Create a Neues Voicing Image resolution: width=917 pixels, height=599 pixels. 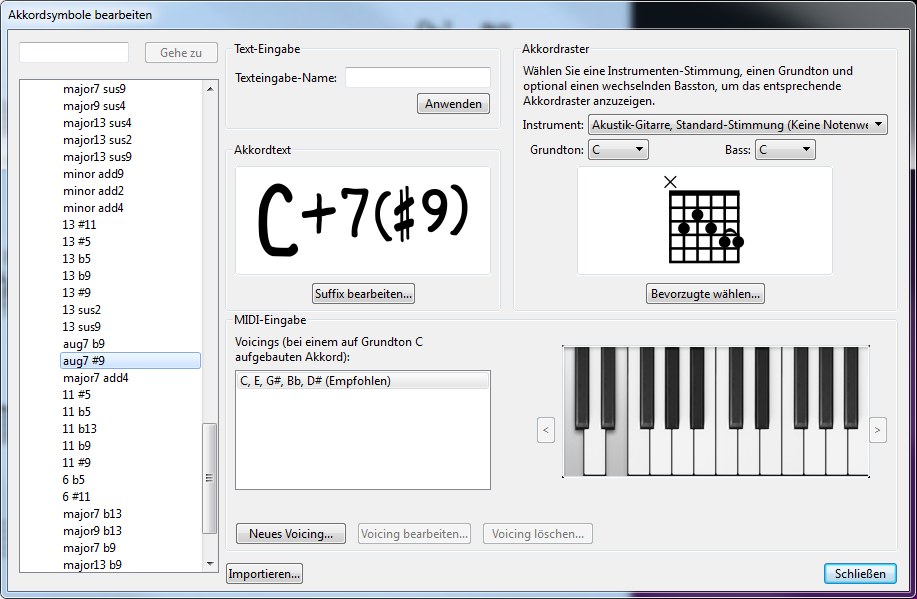point(291,533)
